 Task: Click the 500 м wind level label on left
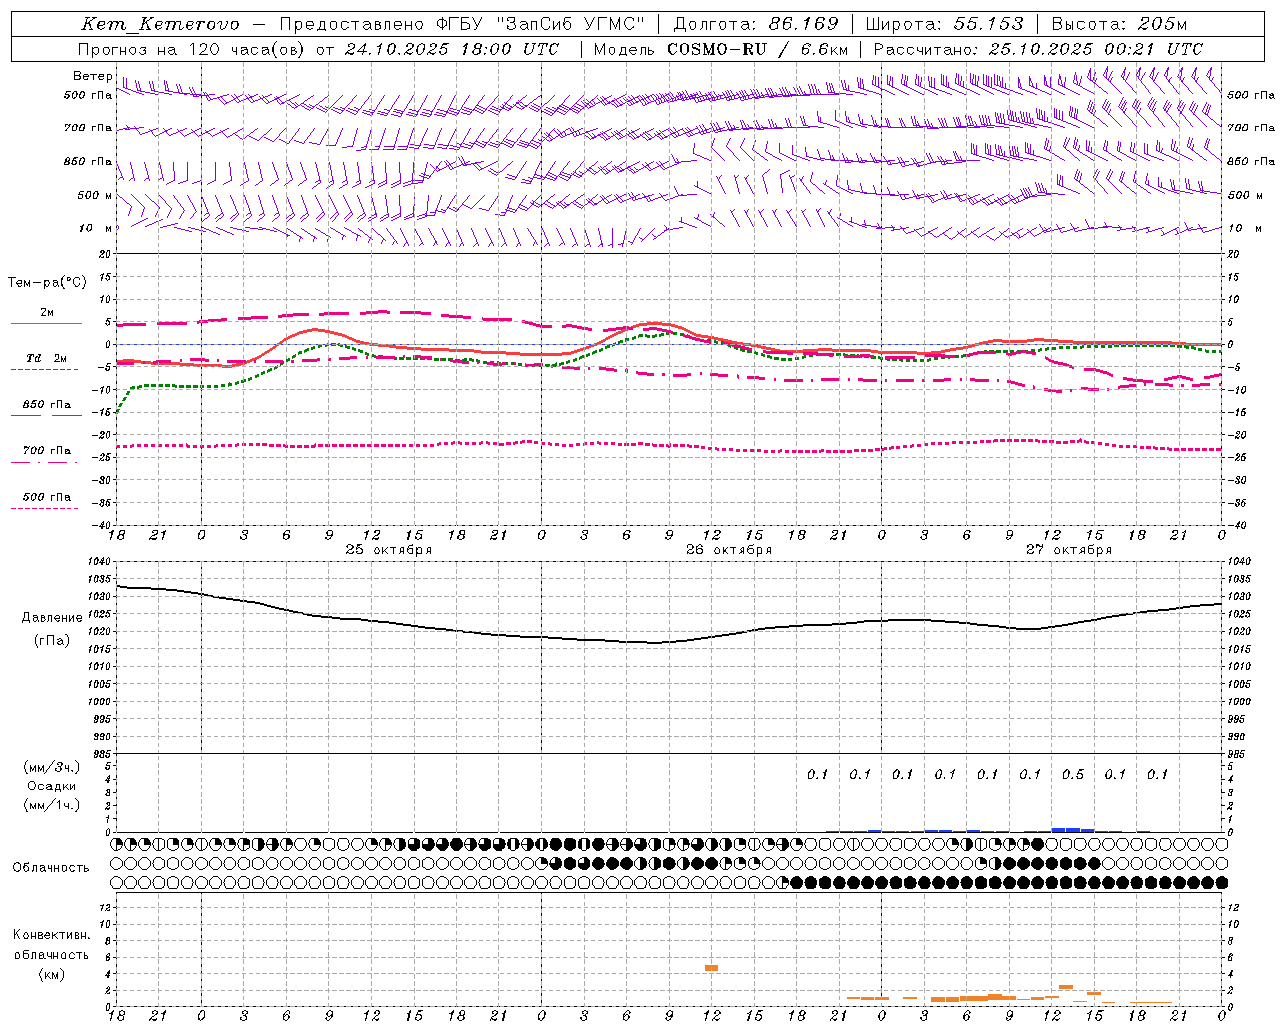pyautogui.click(x=95, y=196)
